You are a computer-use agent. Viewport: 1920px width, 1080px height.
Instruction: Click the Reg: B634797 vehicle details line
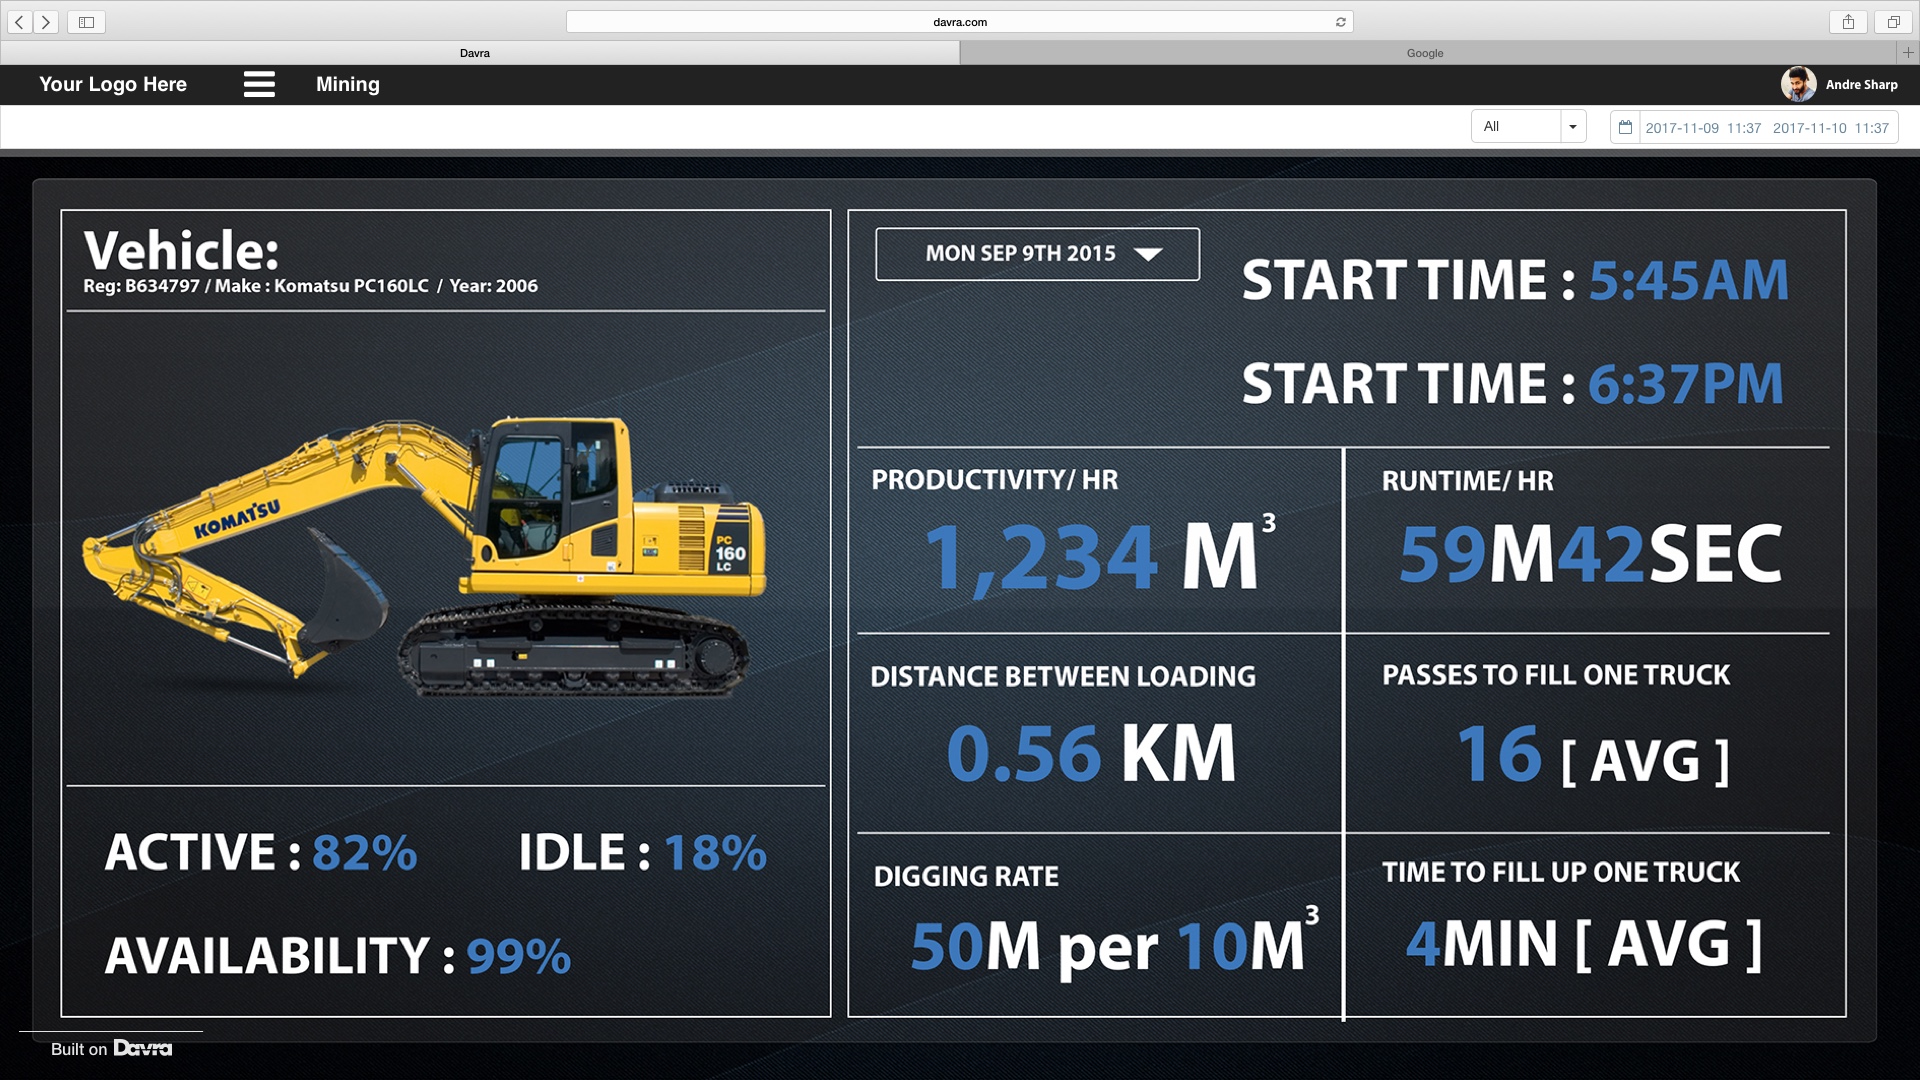pos(311,286)
